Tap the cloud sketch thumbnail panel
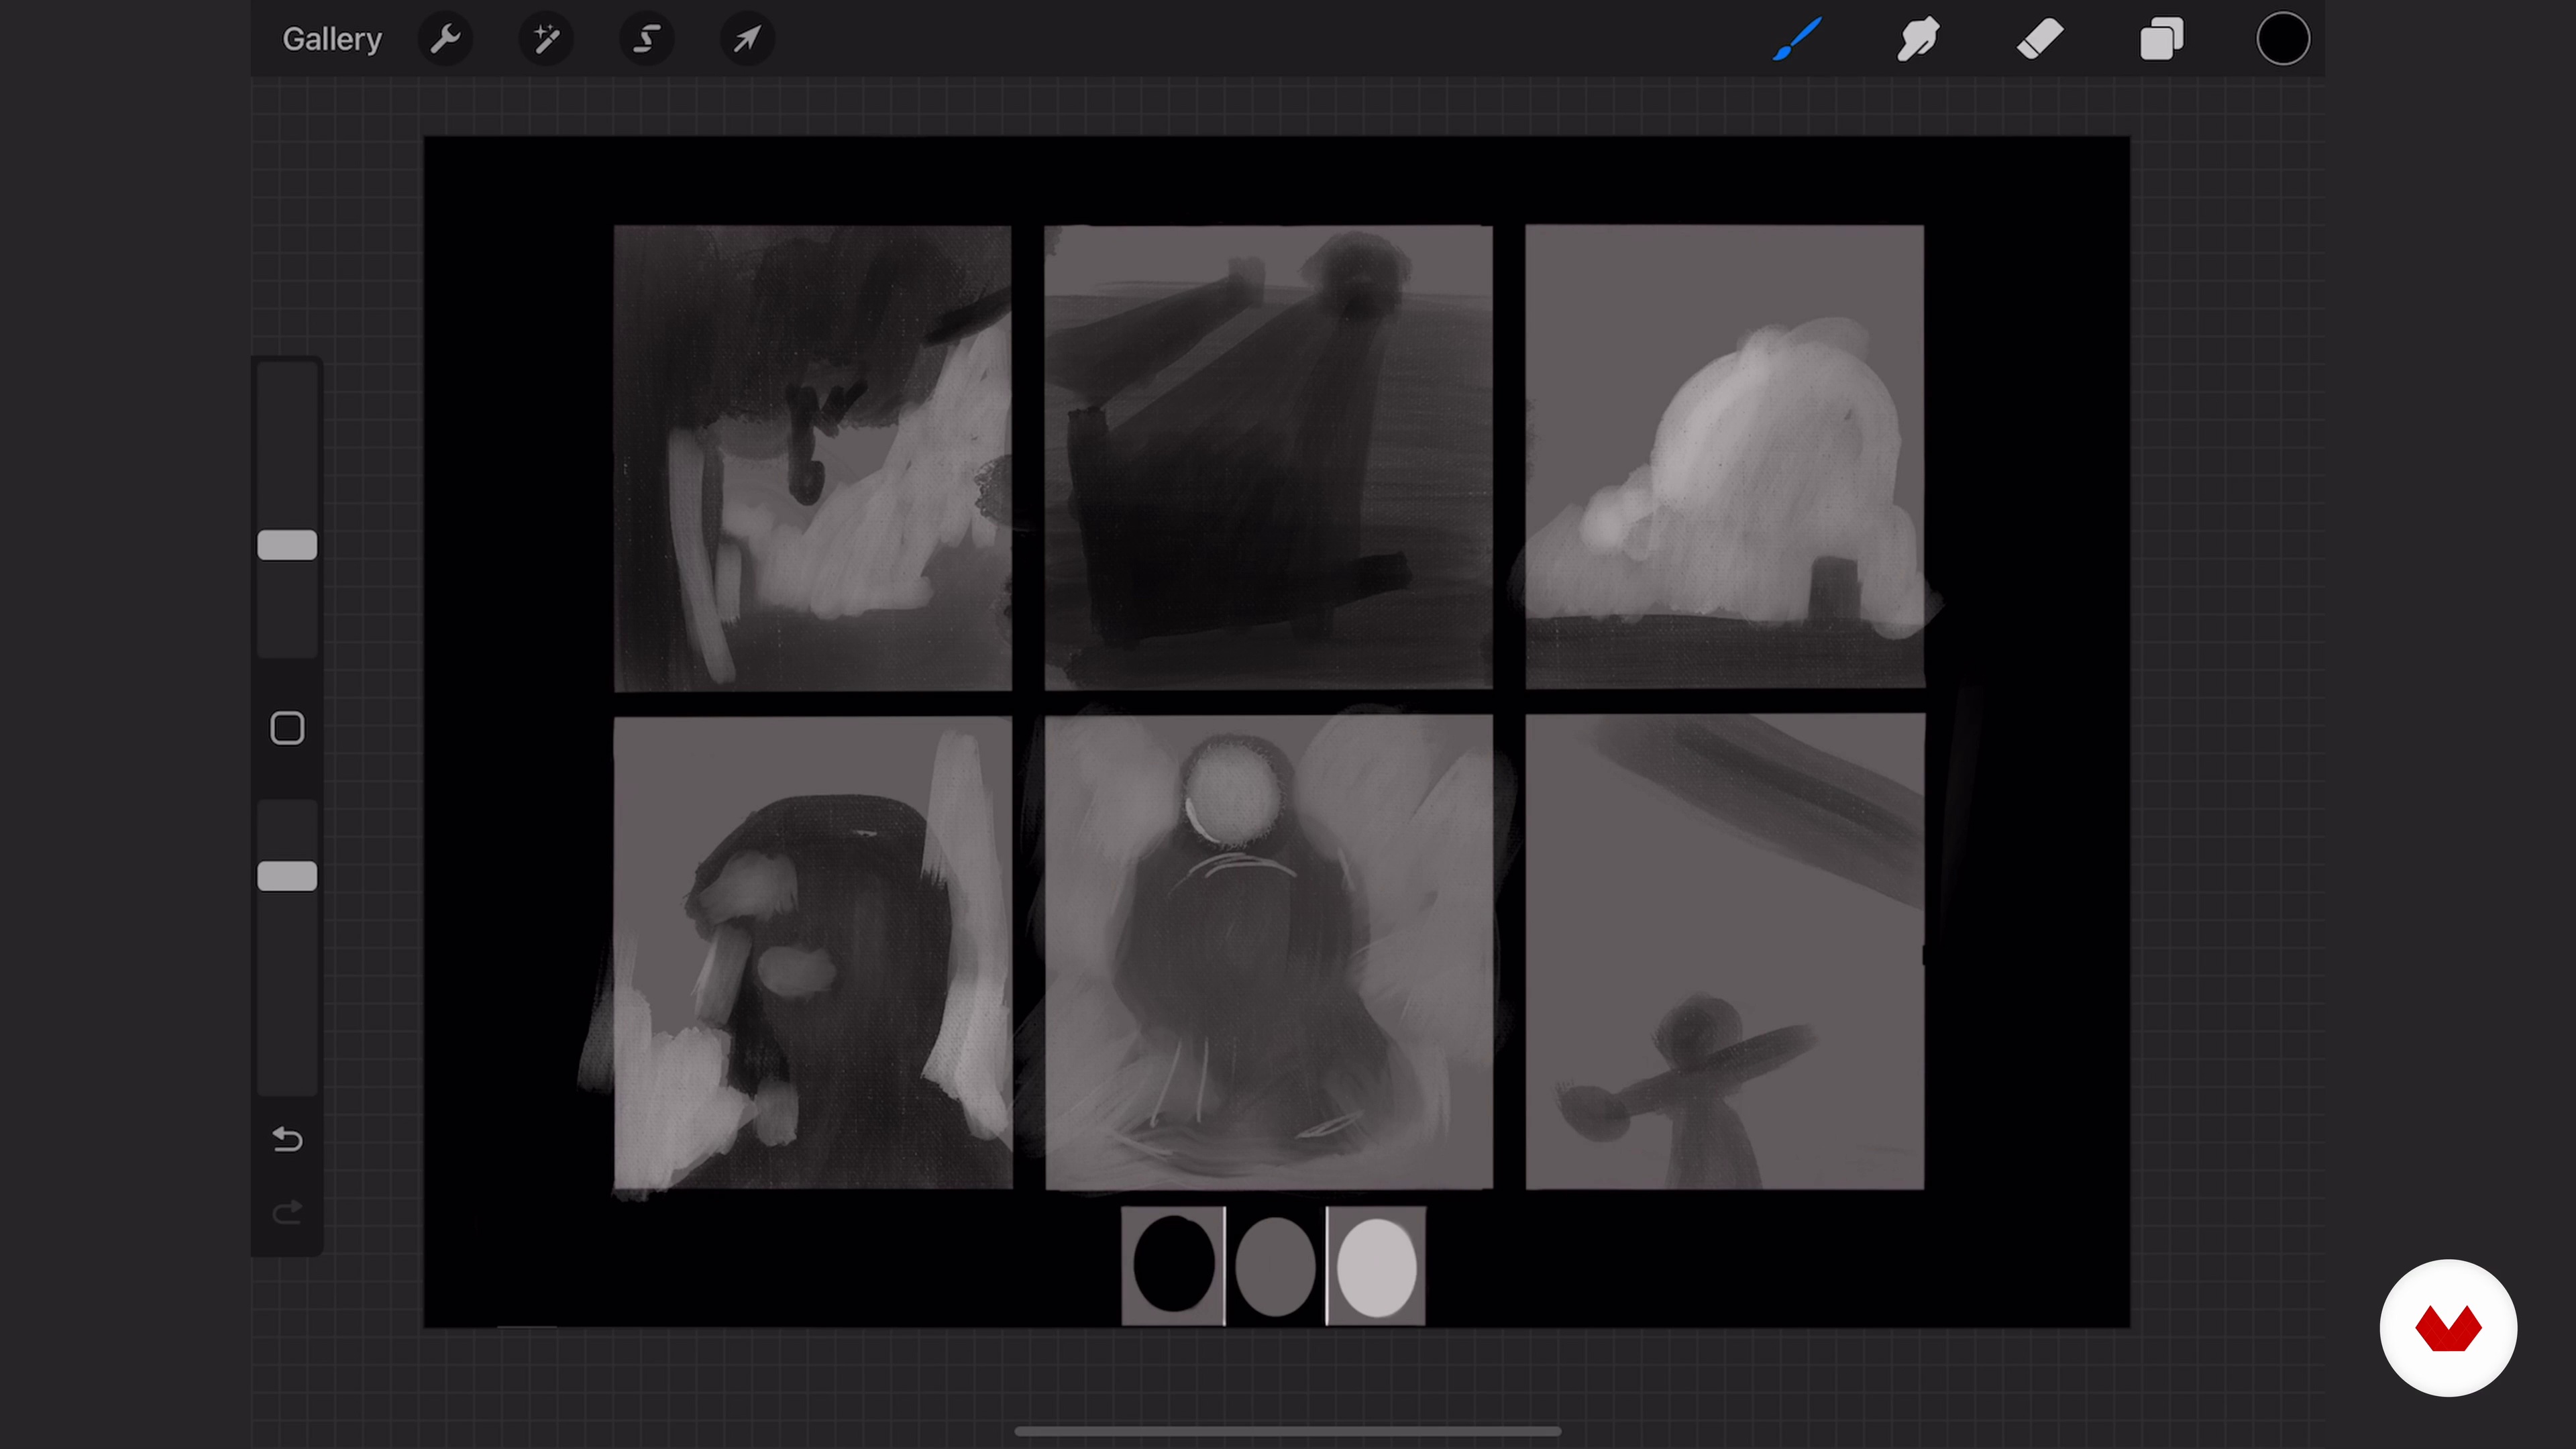The image size is (2576, 1449). [1724, 457]
